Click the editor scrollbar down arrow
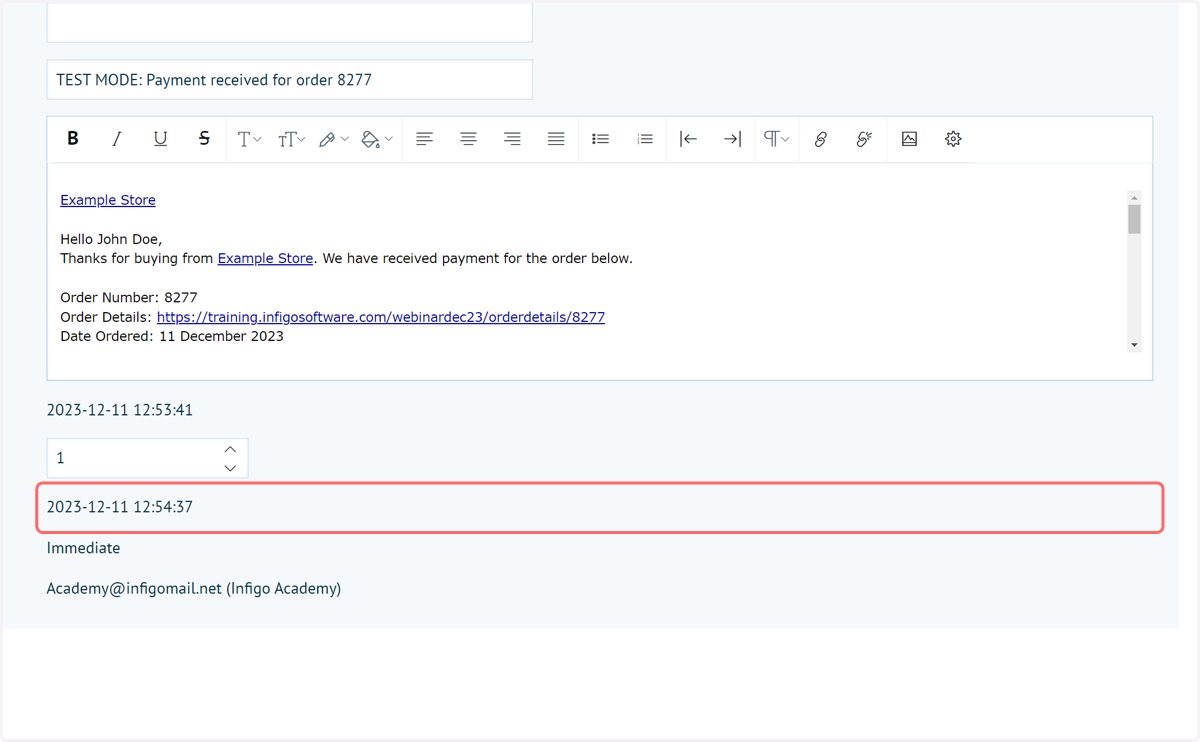This screenshot has height=742, width=1200. coord(1134,345)
